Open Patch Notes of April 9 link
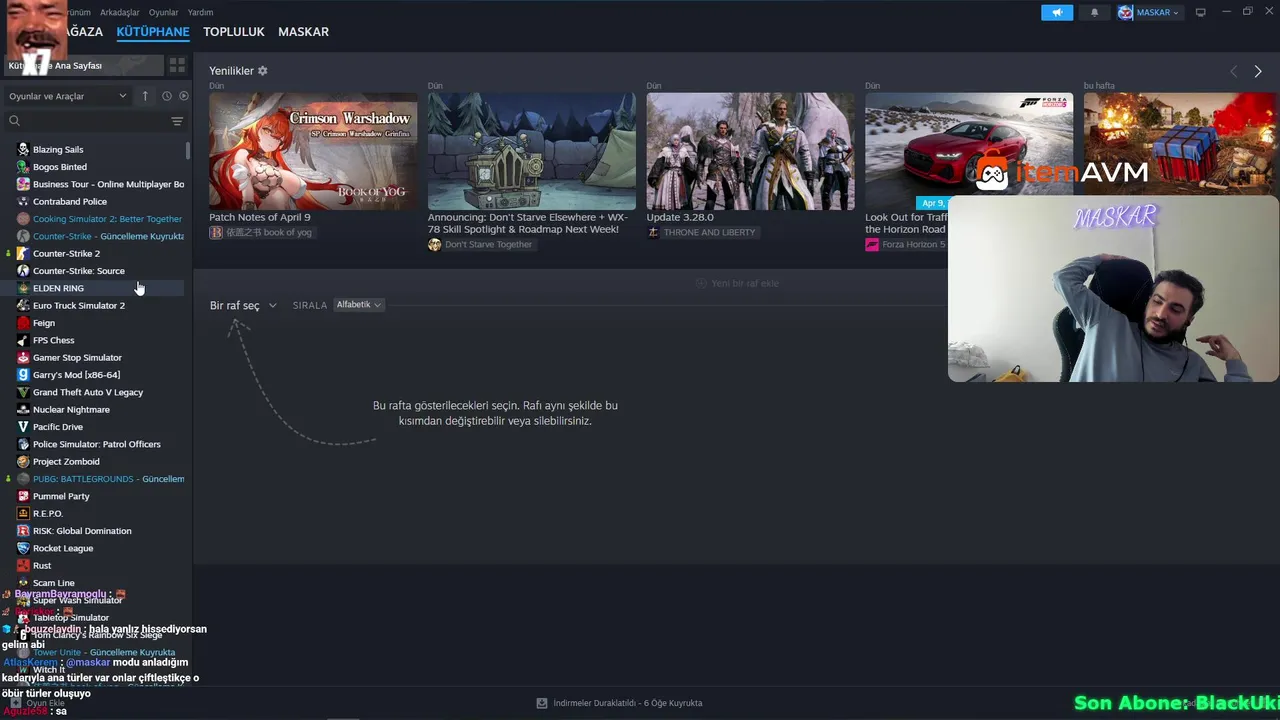 (260, 217)
